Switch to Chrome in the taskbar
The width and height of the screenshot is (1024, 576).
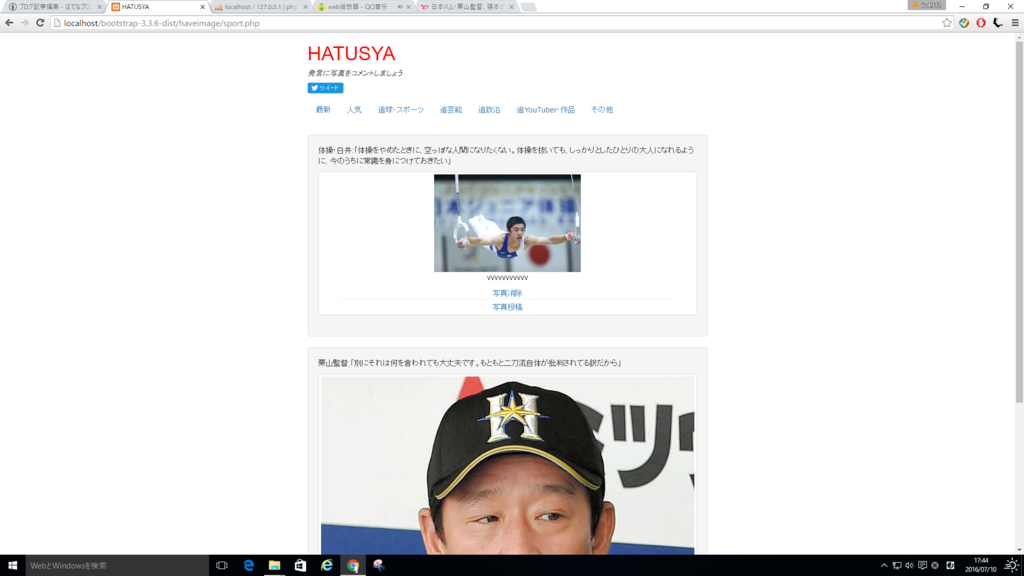coord(353,565)
